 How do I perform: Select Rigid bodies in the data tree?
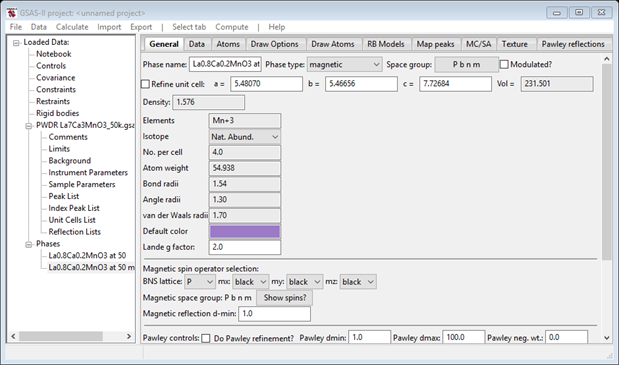point(58,113)
